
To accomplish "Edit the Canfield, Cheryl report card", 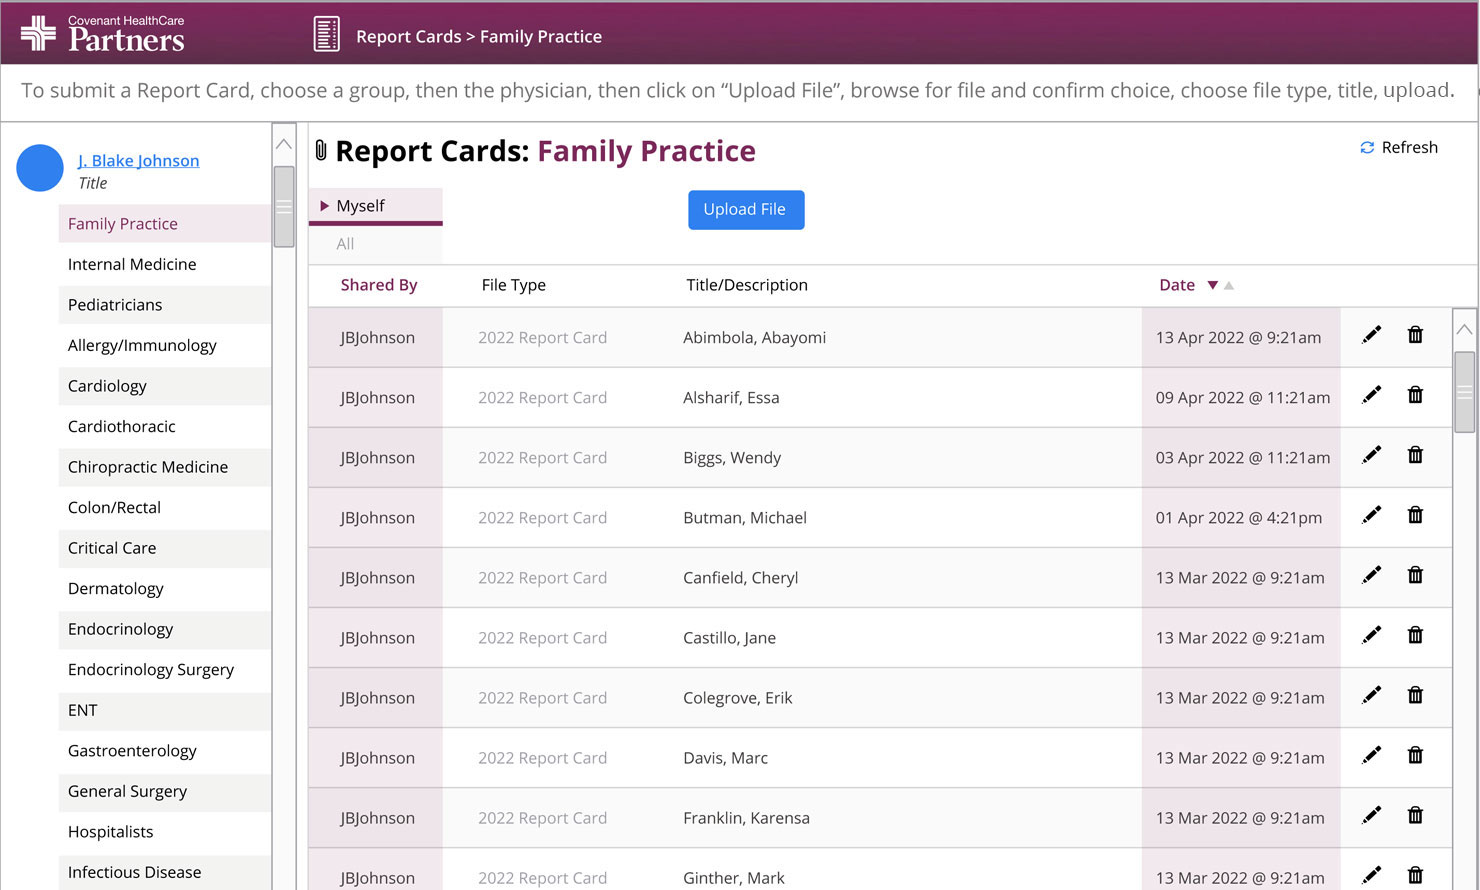I will [1371, 575].
